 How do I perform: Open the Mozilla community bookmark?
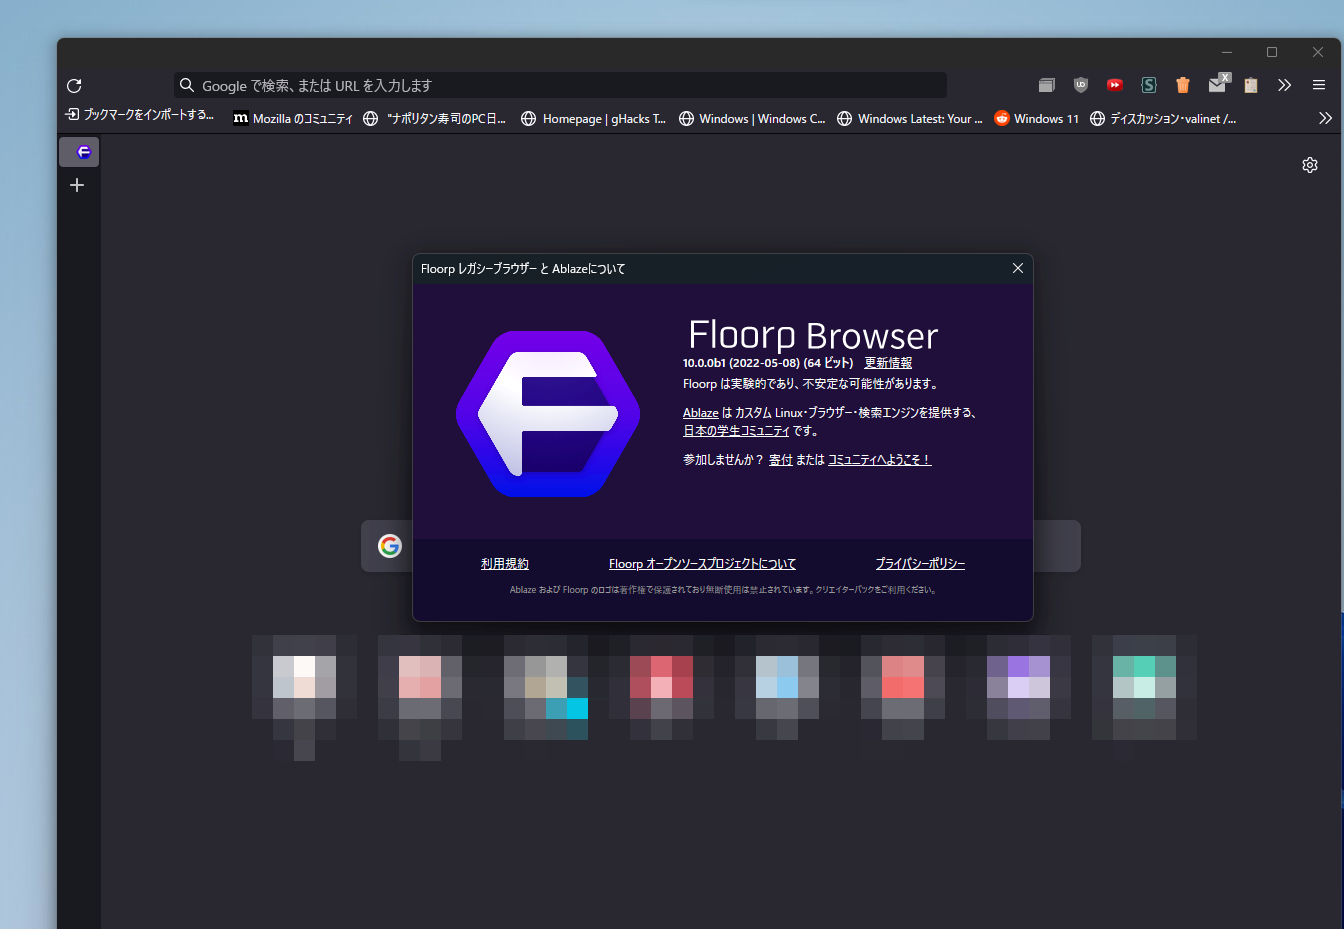point(293,118)
